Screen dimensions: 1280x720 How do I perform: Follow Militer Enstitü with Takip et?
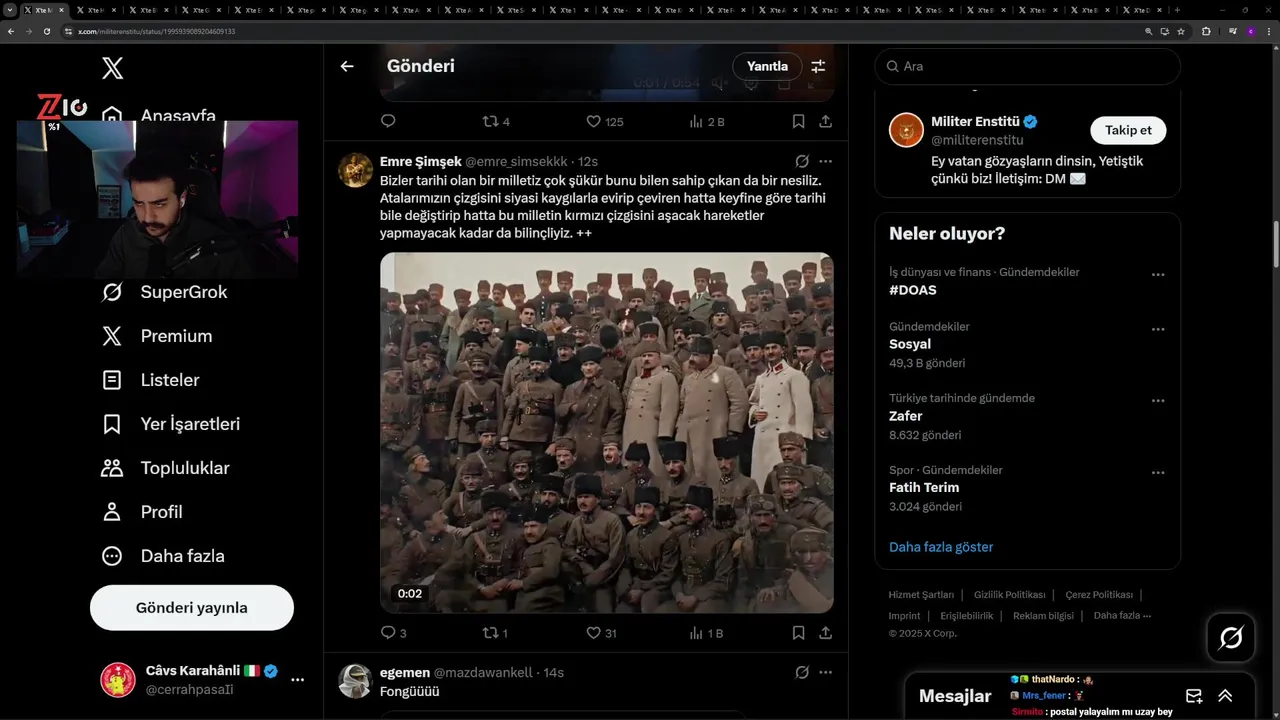click(1128, 130)
